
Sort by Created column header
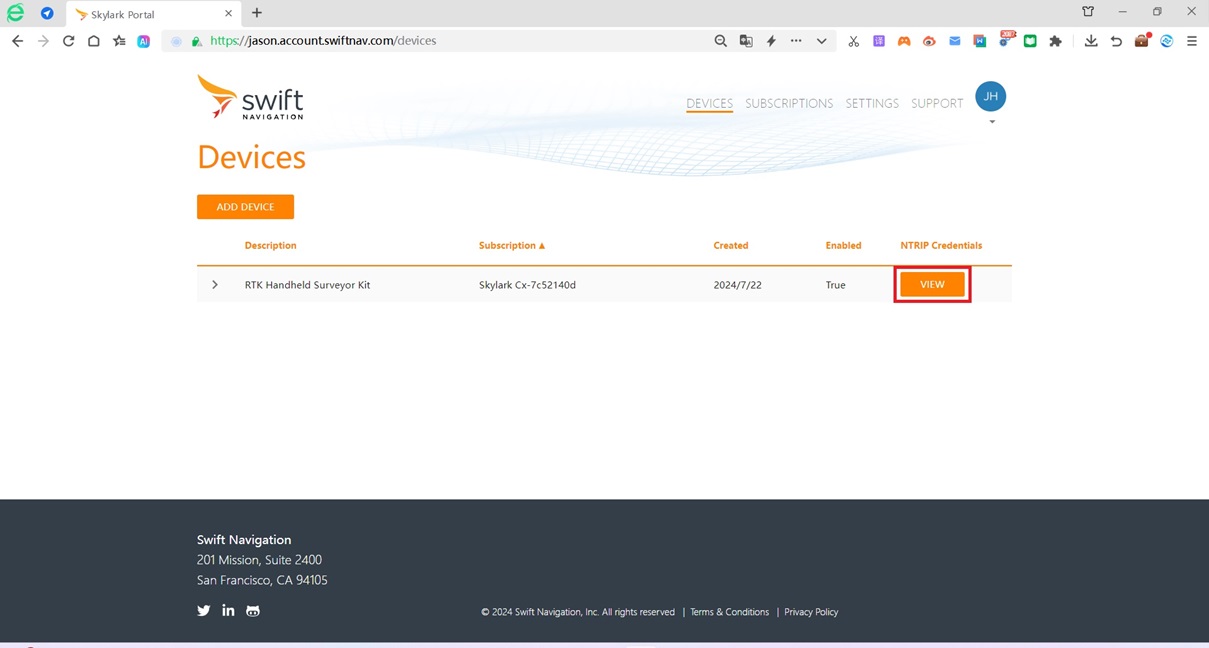click(730, 245)
